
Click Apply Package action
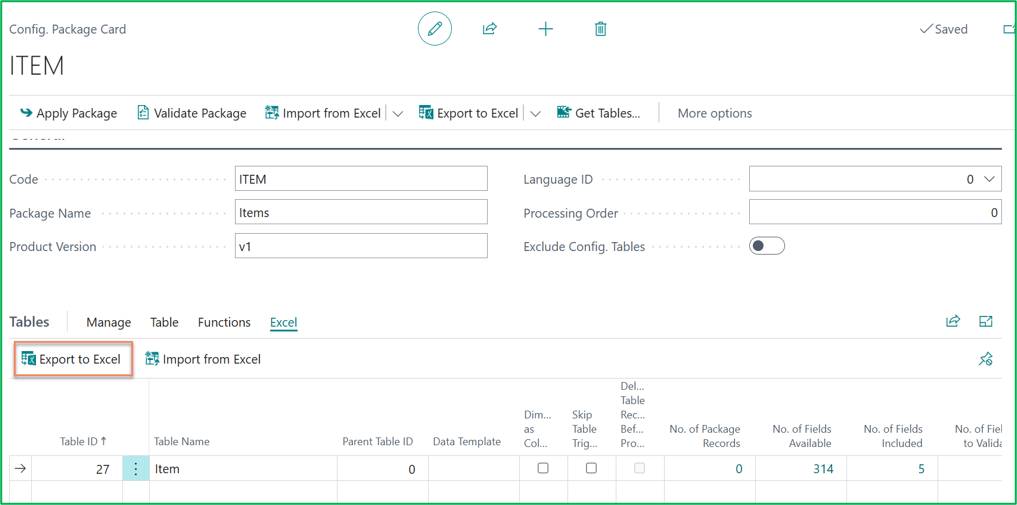click(68, 113)
